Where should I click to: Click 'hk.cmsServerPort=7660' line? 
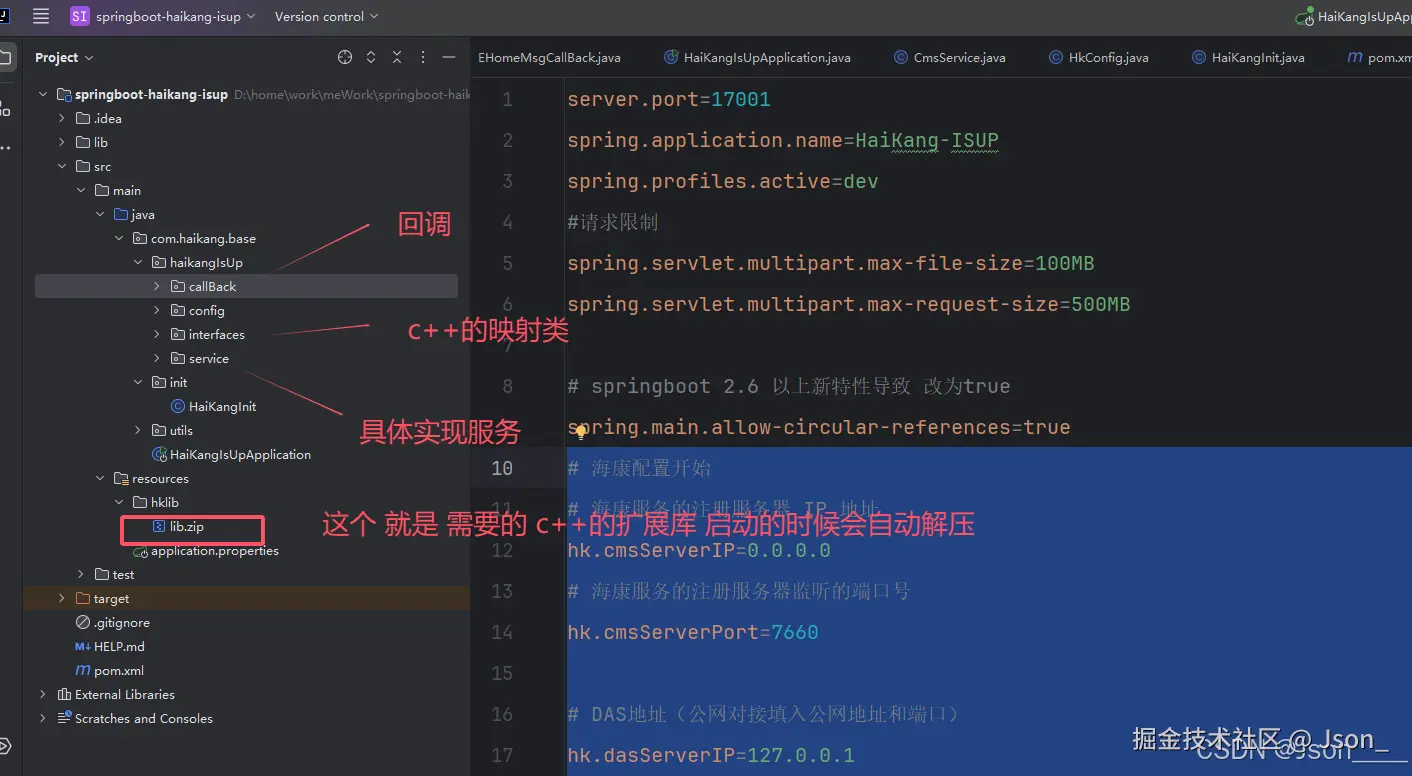[692, 632]
